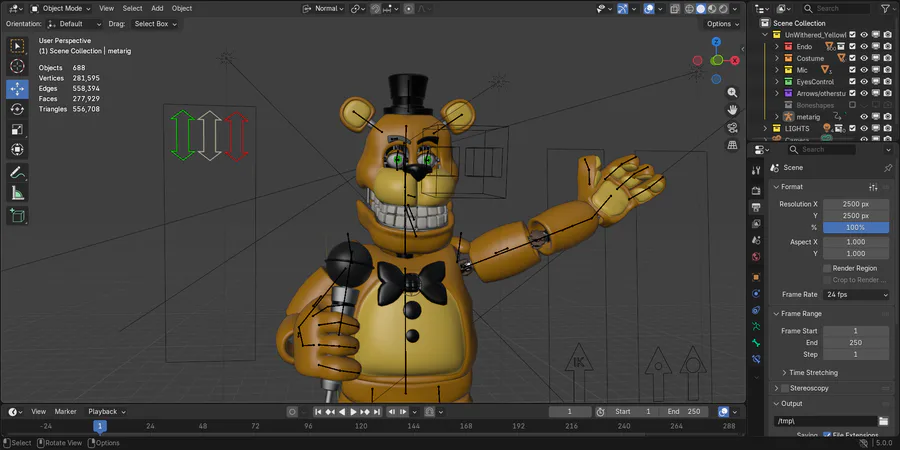This screenshot has height=450, width=900.
Task: Pin the Scene properties context
Action: tap(887, 168)
